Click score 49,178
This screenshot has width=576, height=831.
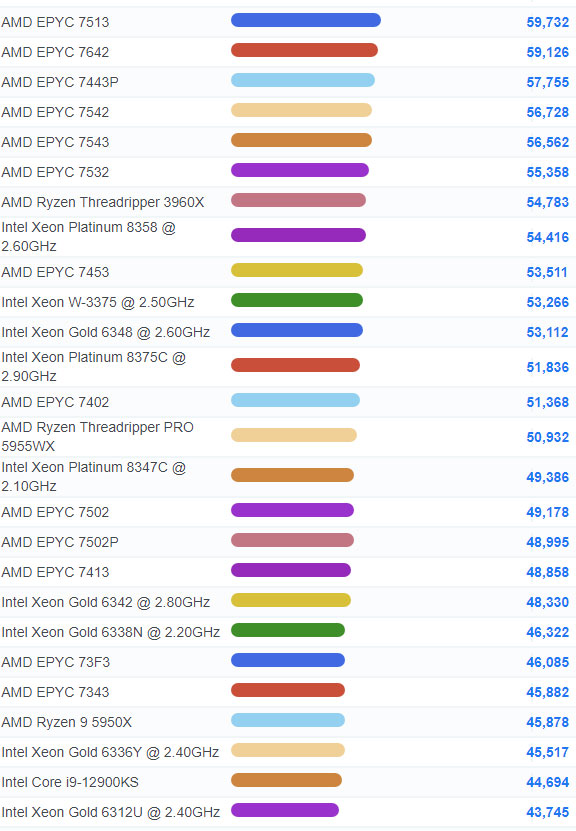pos(547,512)
